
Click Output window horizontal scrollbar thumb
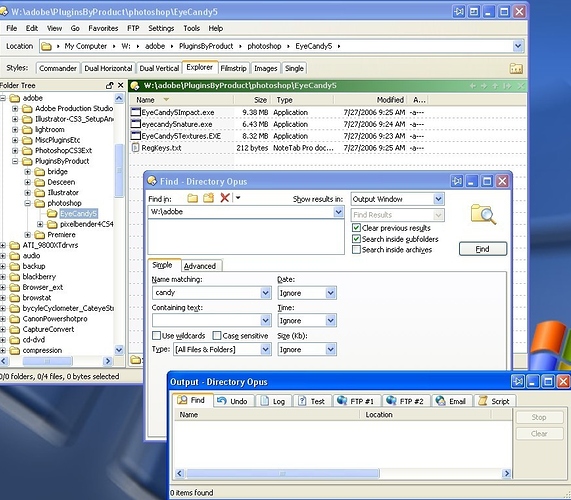click(x=283, y=473)
